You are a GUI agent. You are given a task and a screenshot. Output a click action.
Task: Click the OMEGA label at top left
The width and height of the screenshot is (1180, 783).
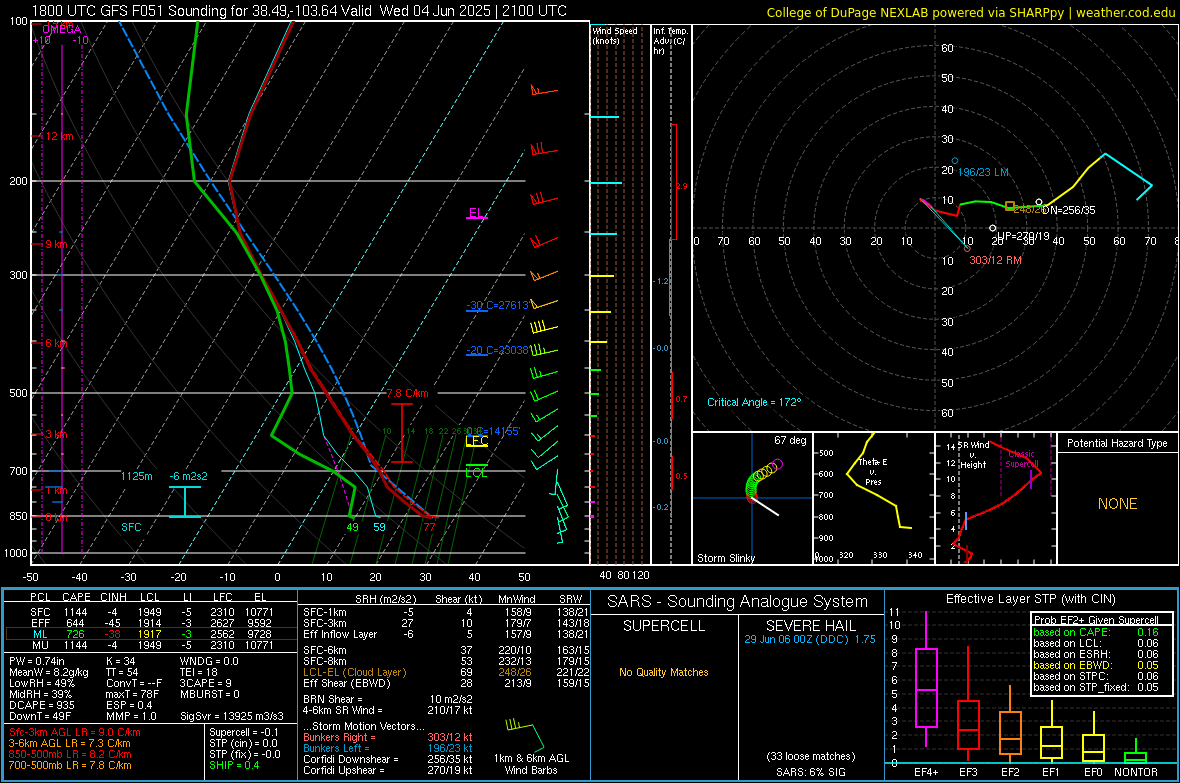tap(62, 29)
